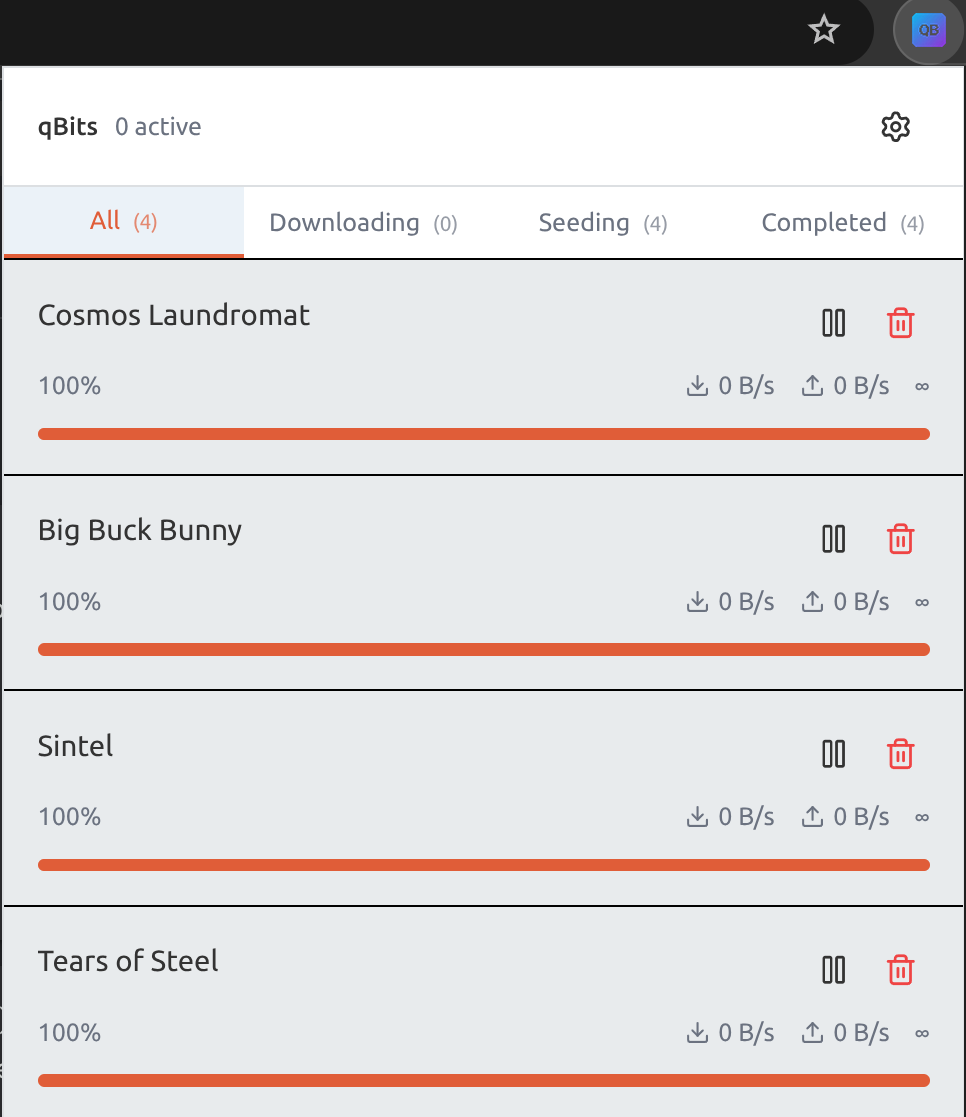Click the Sintel progress bar

click(484, 864)
